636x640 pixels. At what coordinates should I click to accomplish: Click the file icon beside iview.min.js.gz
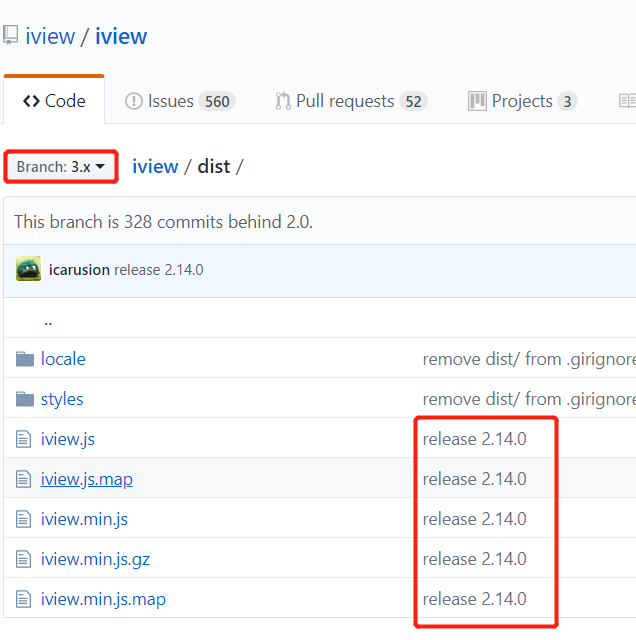tap(23, 559)
